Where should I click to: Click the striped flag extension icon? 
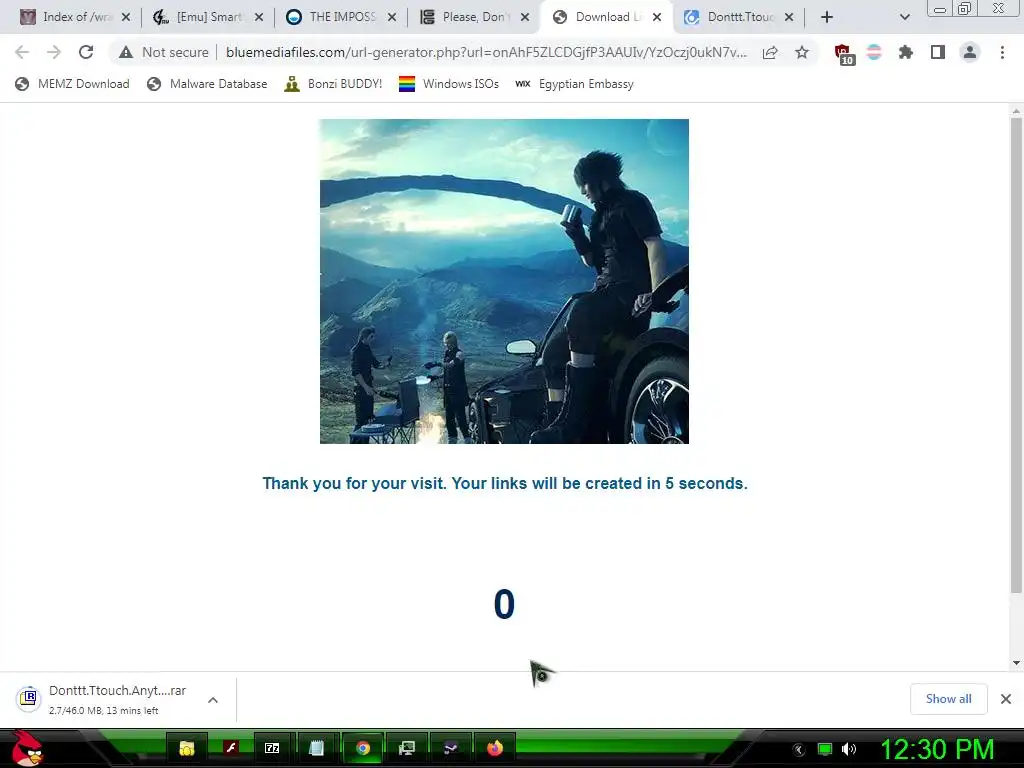tap(874, 52)
